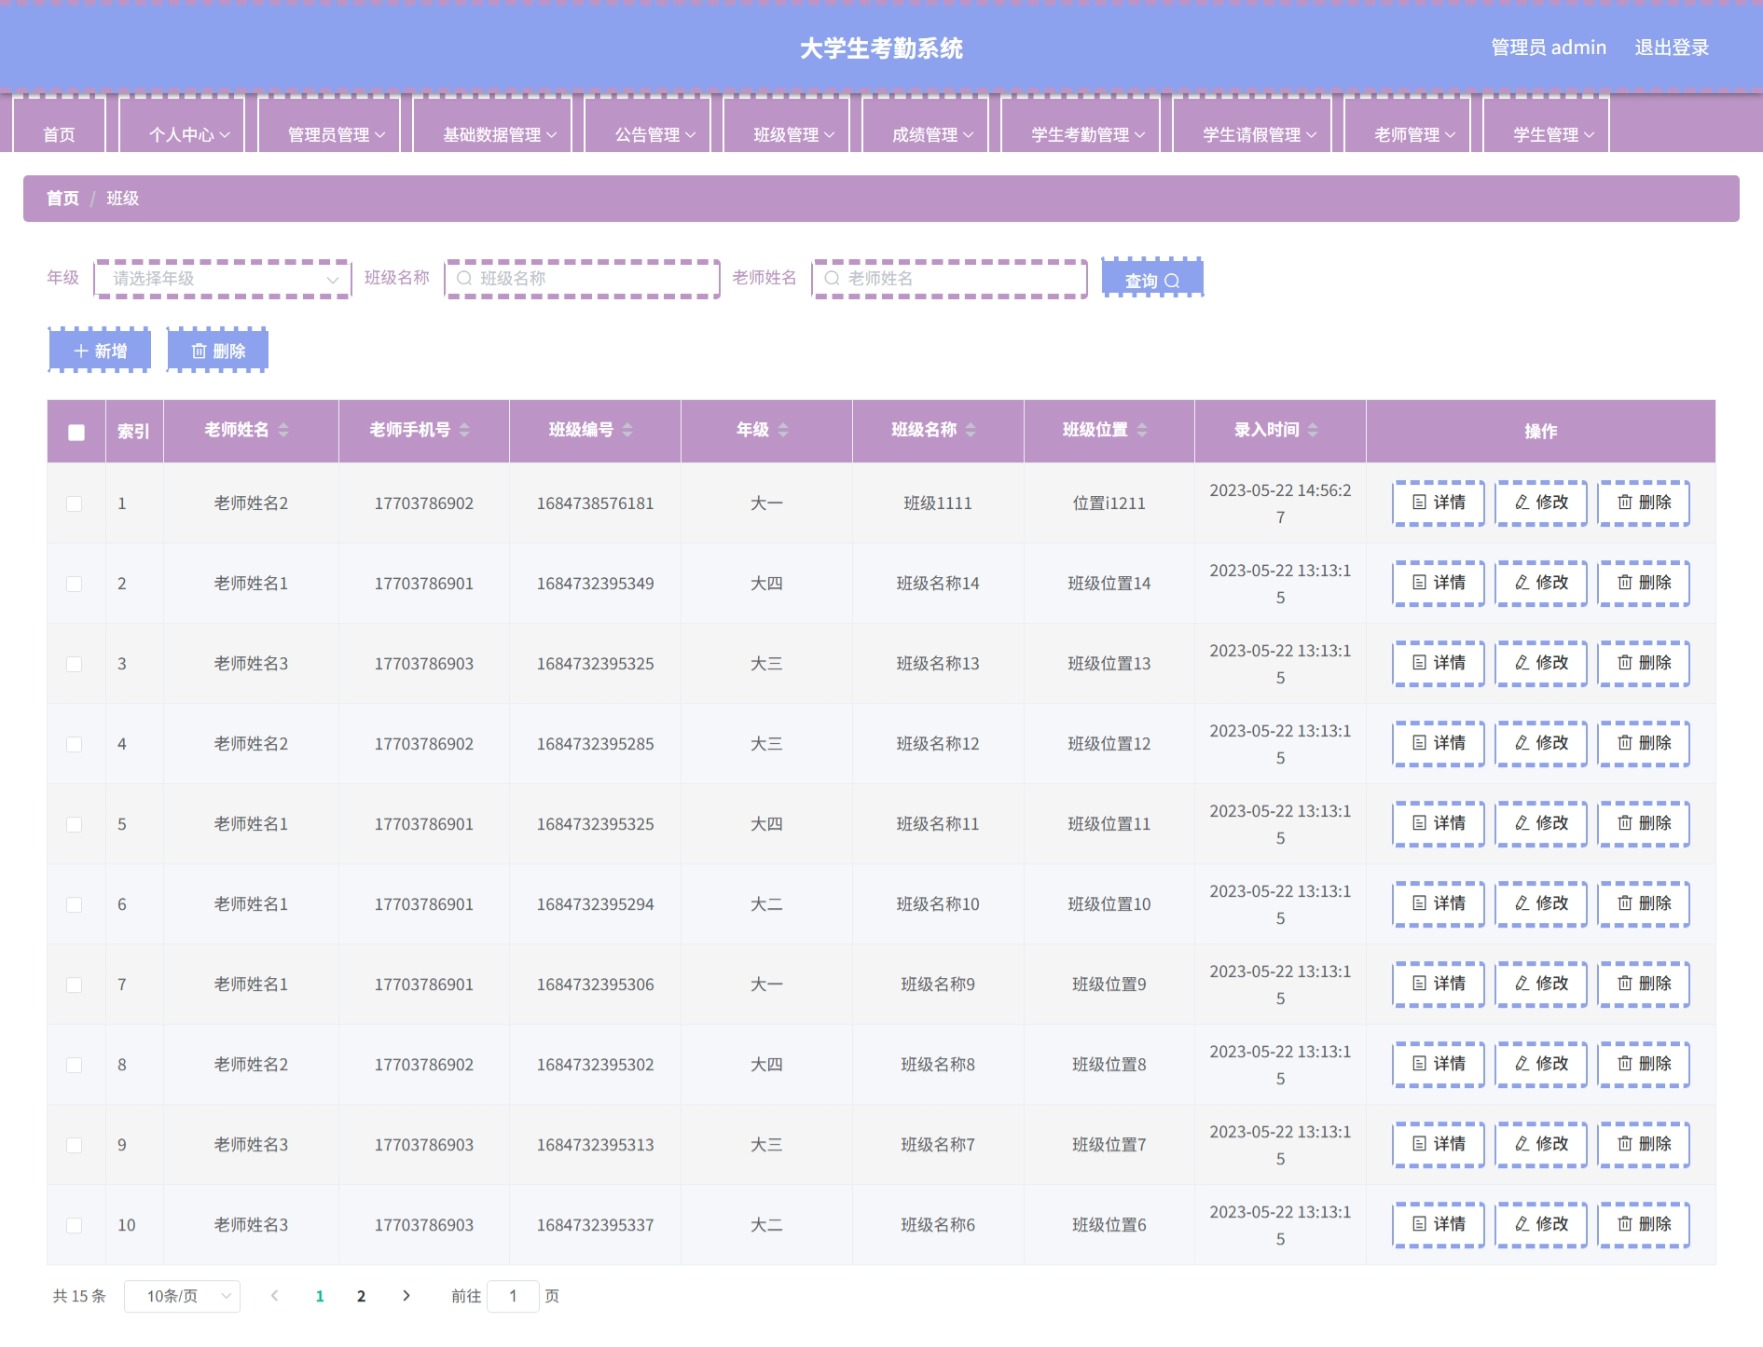Viewport: 1763px width, 1347px height.
Task: Check the checkbox for row 3
Action: tap(74, 664)
